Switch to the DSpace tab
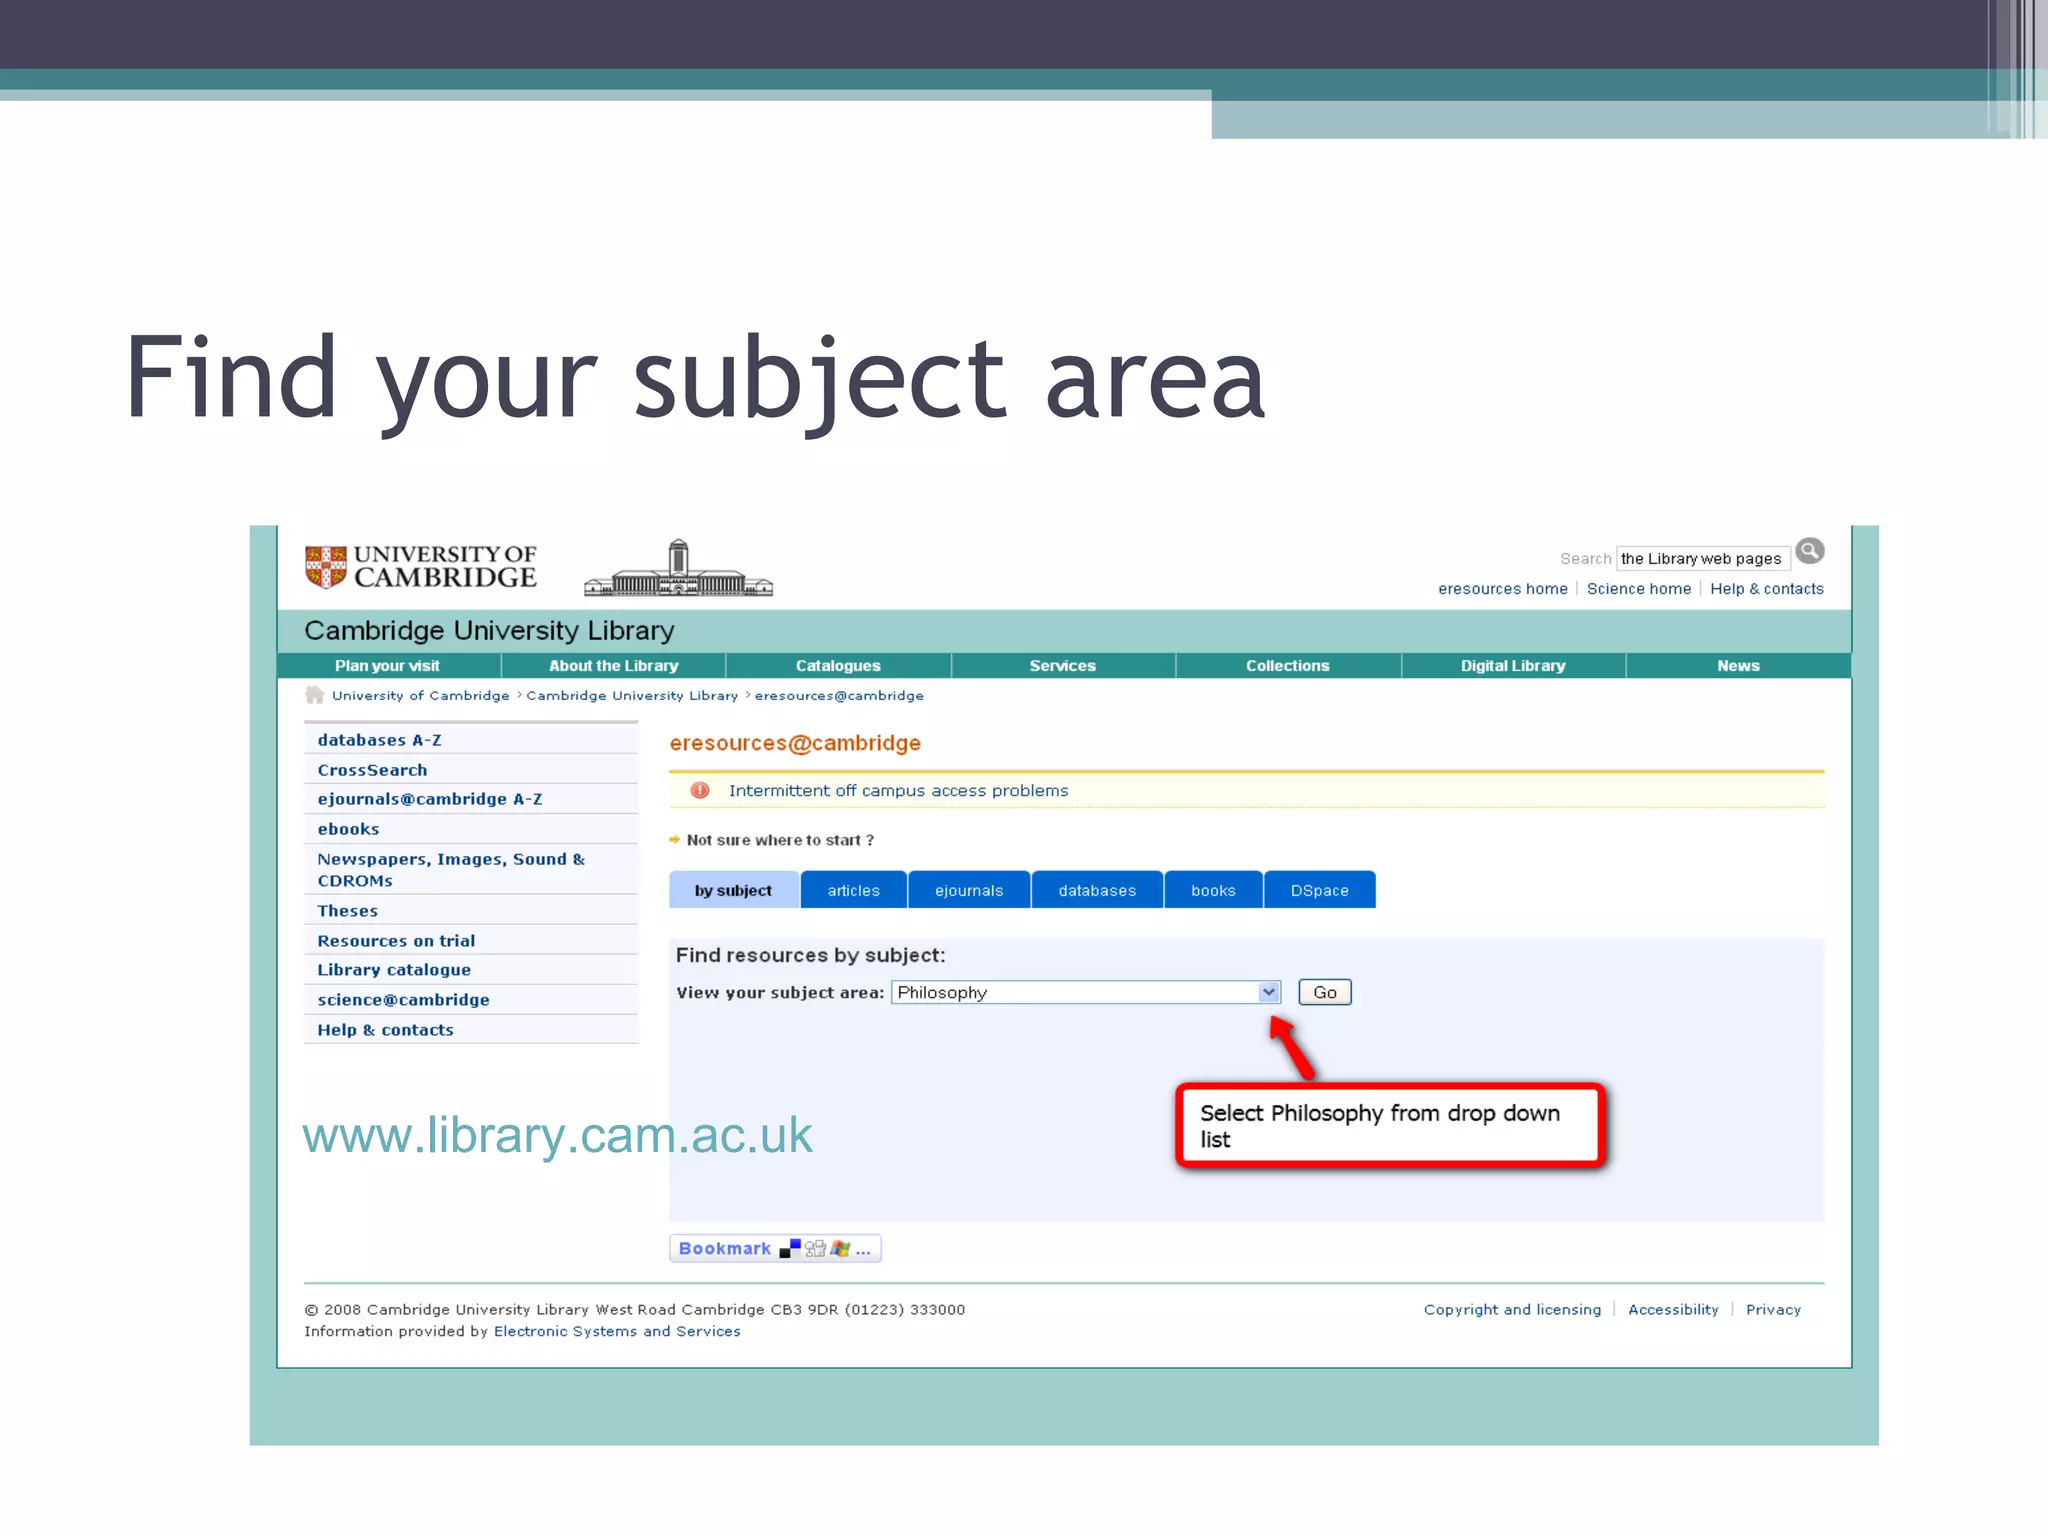Screen dimensions: 2048x1536 pyautogui.click(x=1320, y=890)
